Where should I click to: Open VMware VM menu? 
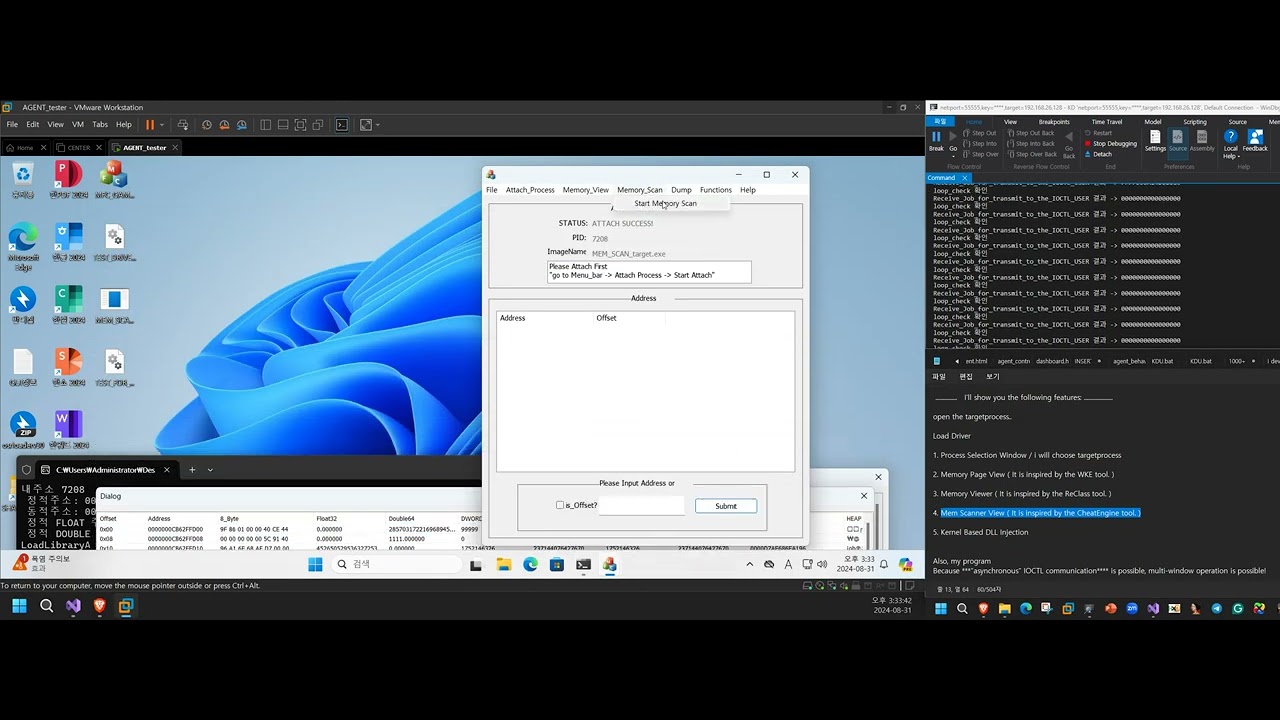pyautogui.click(x=76, y=125)
